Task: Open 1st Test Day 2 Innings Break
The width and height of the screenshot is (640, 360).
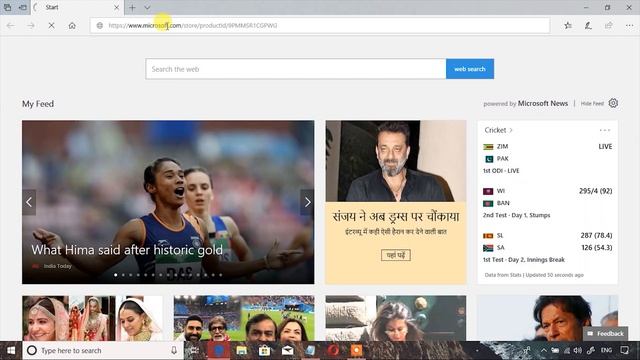Action: pos(524,260)
